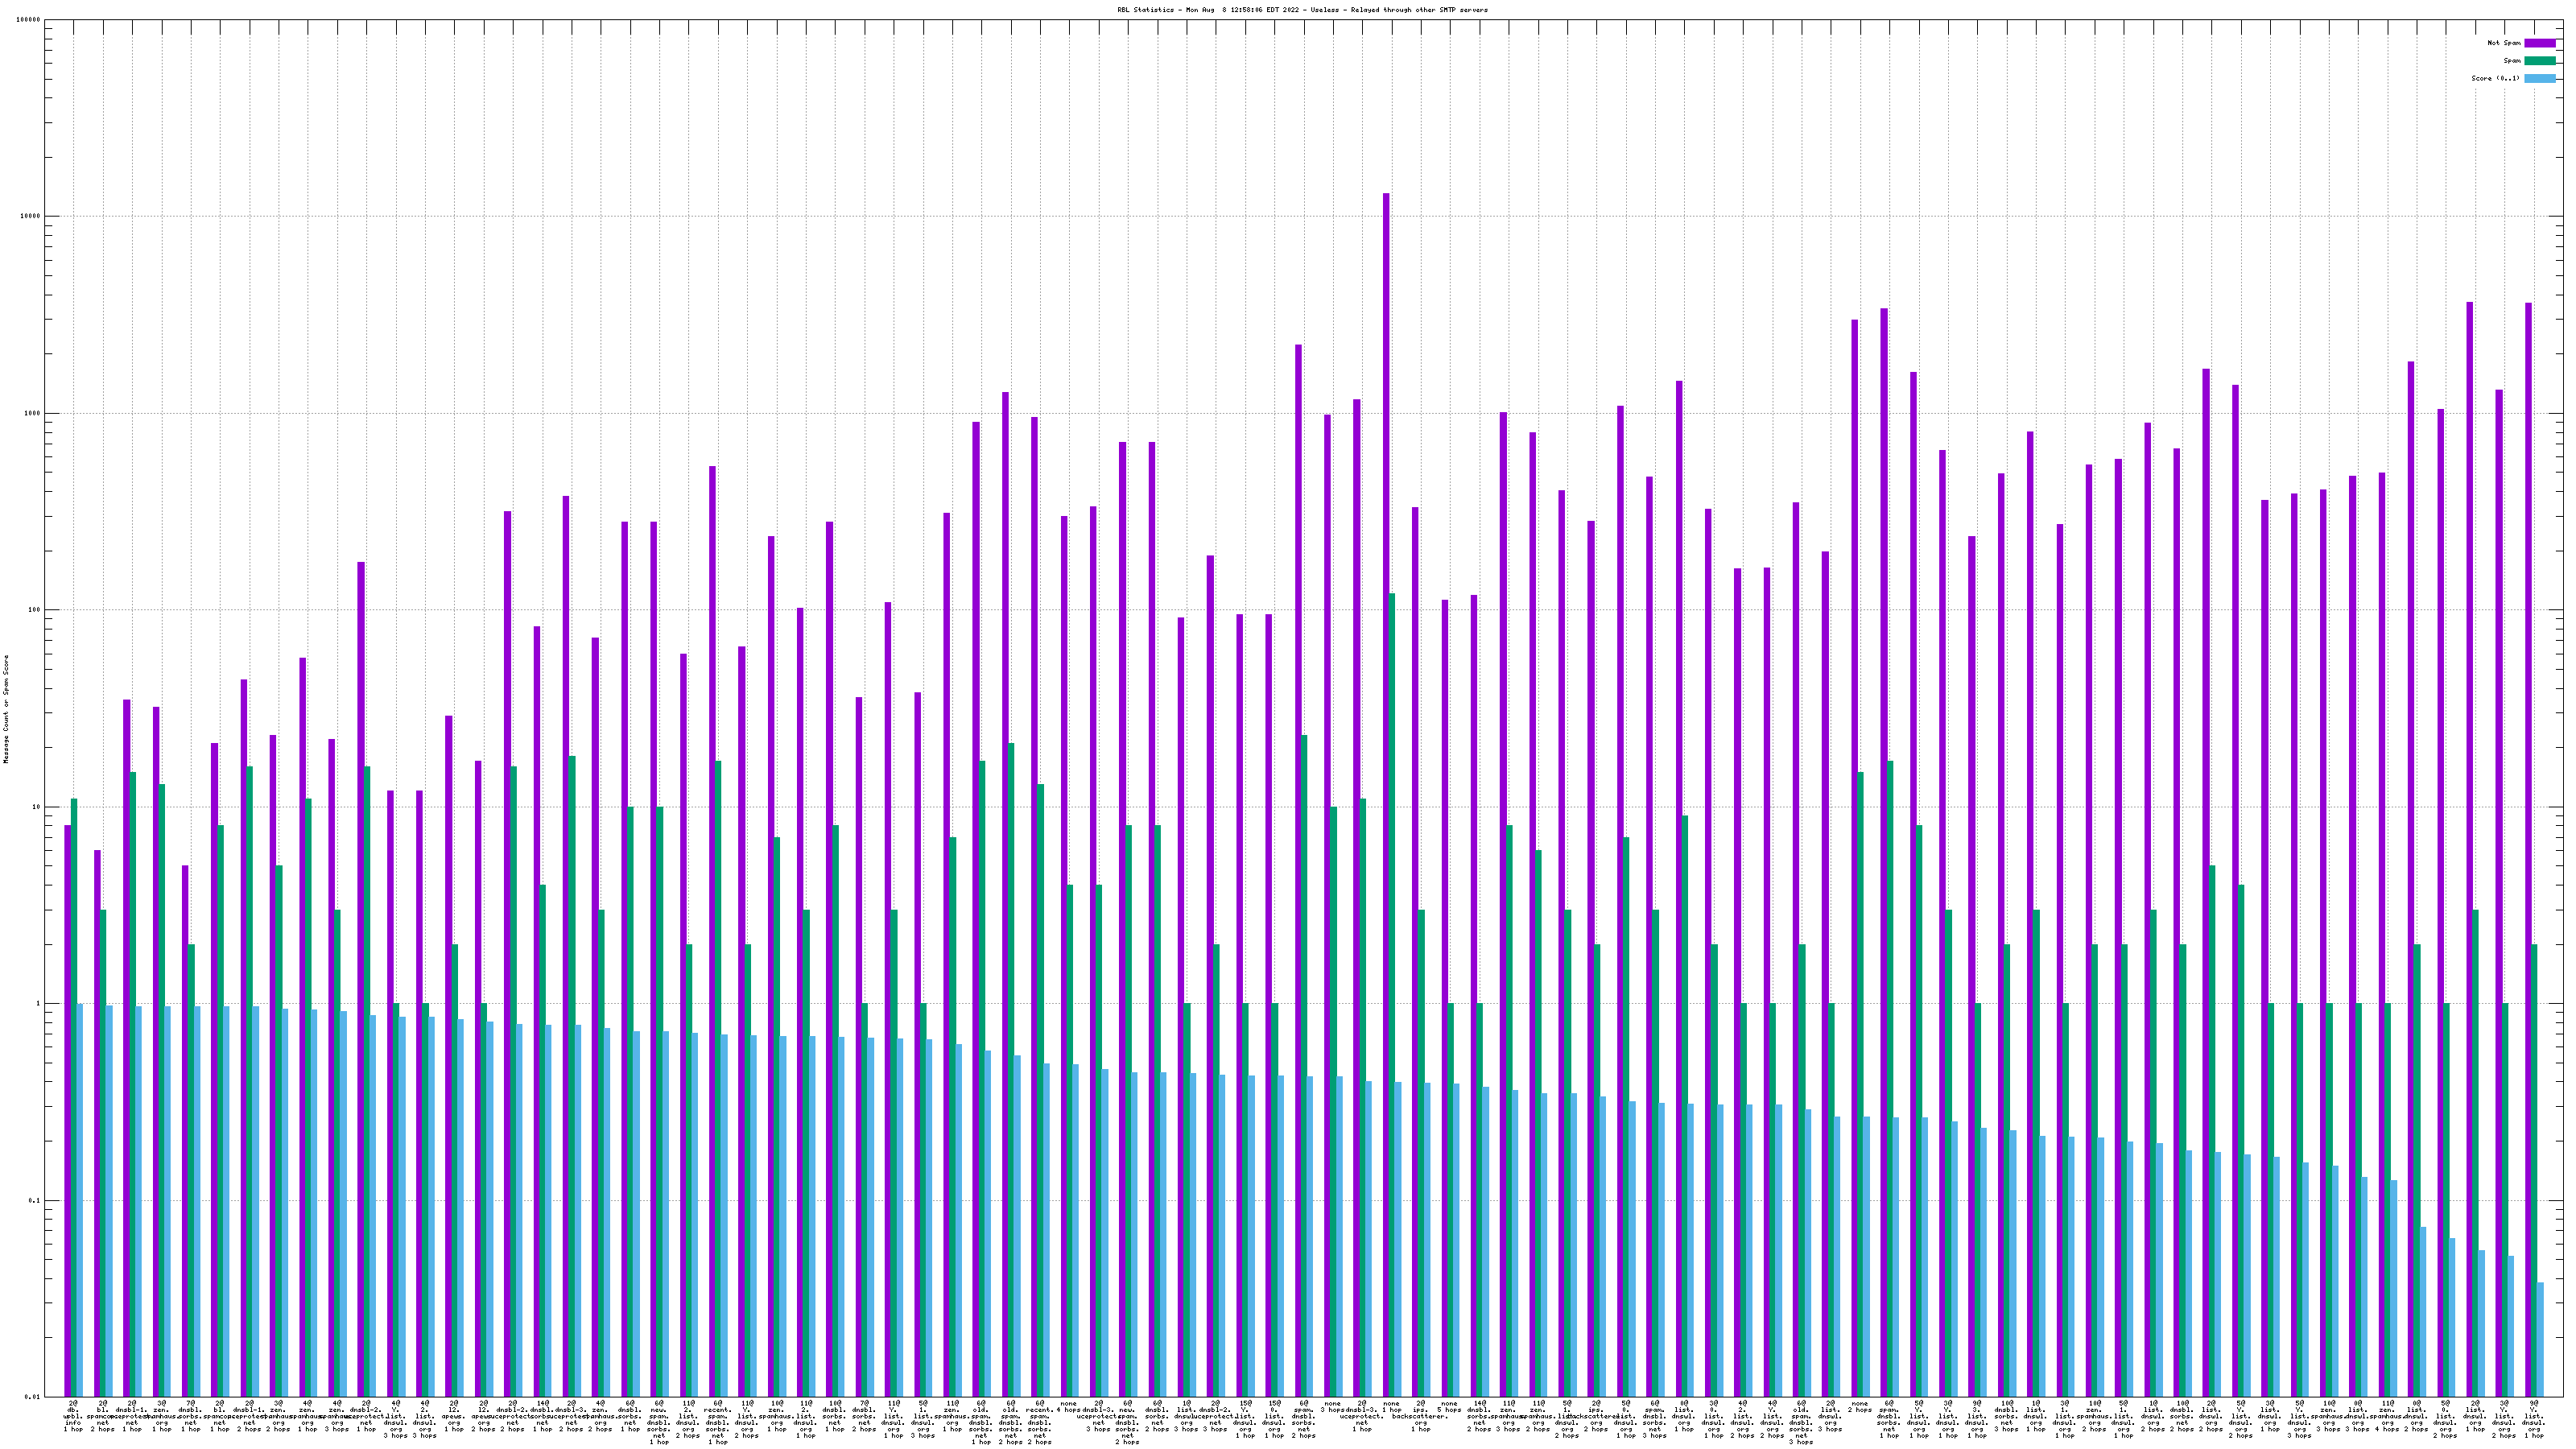
Task: Click the first x-axis label "db.upbl.info 1 hop"
Action: point(73,1416)
